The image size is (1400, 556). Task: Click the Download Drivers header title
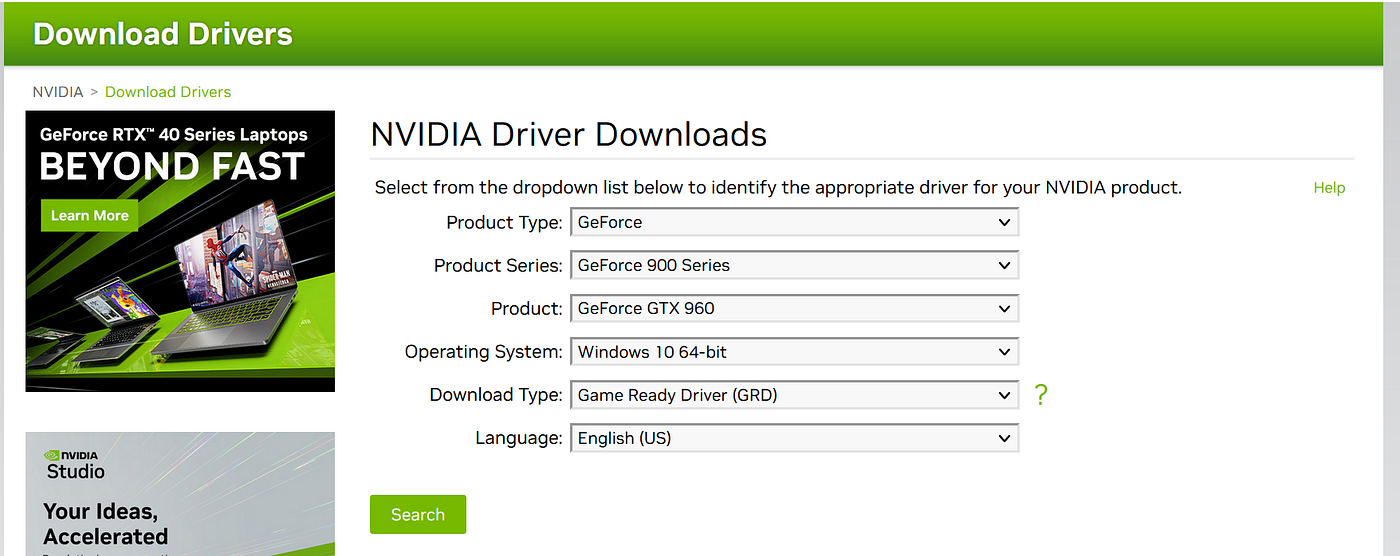[163, 34]
